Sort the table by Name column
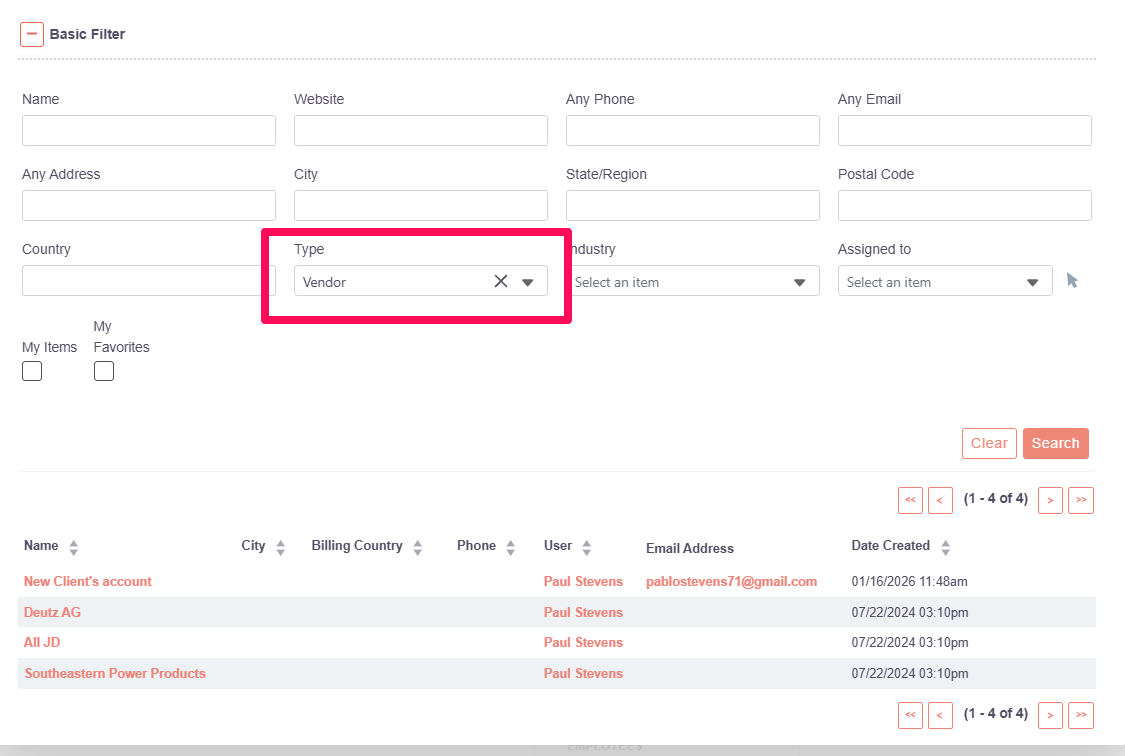The width and height of the screenshot is (1125, 756). coord(73,547)
